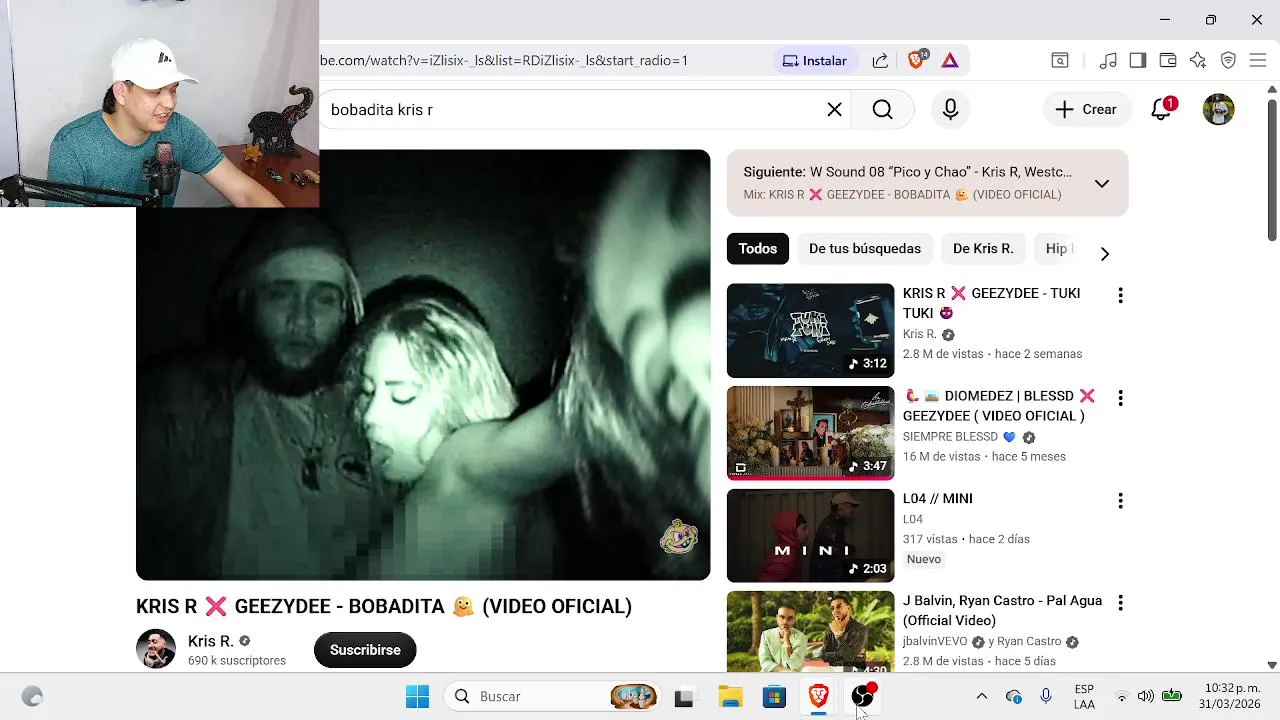Click the microphone tray icon
Screen dimensions: 1280x720
(1046, 696)
